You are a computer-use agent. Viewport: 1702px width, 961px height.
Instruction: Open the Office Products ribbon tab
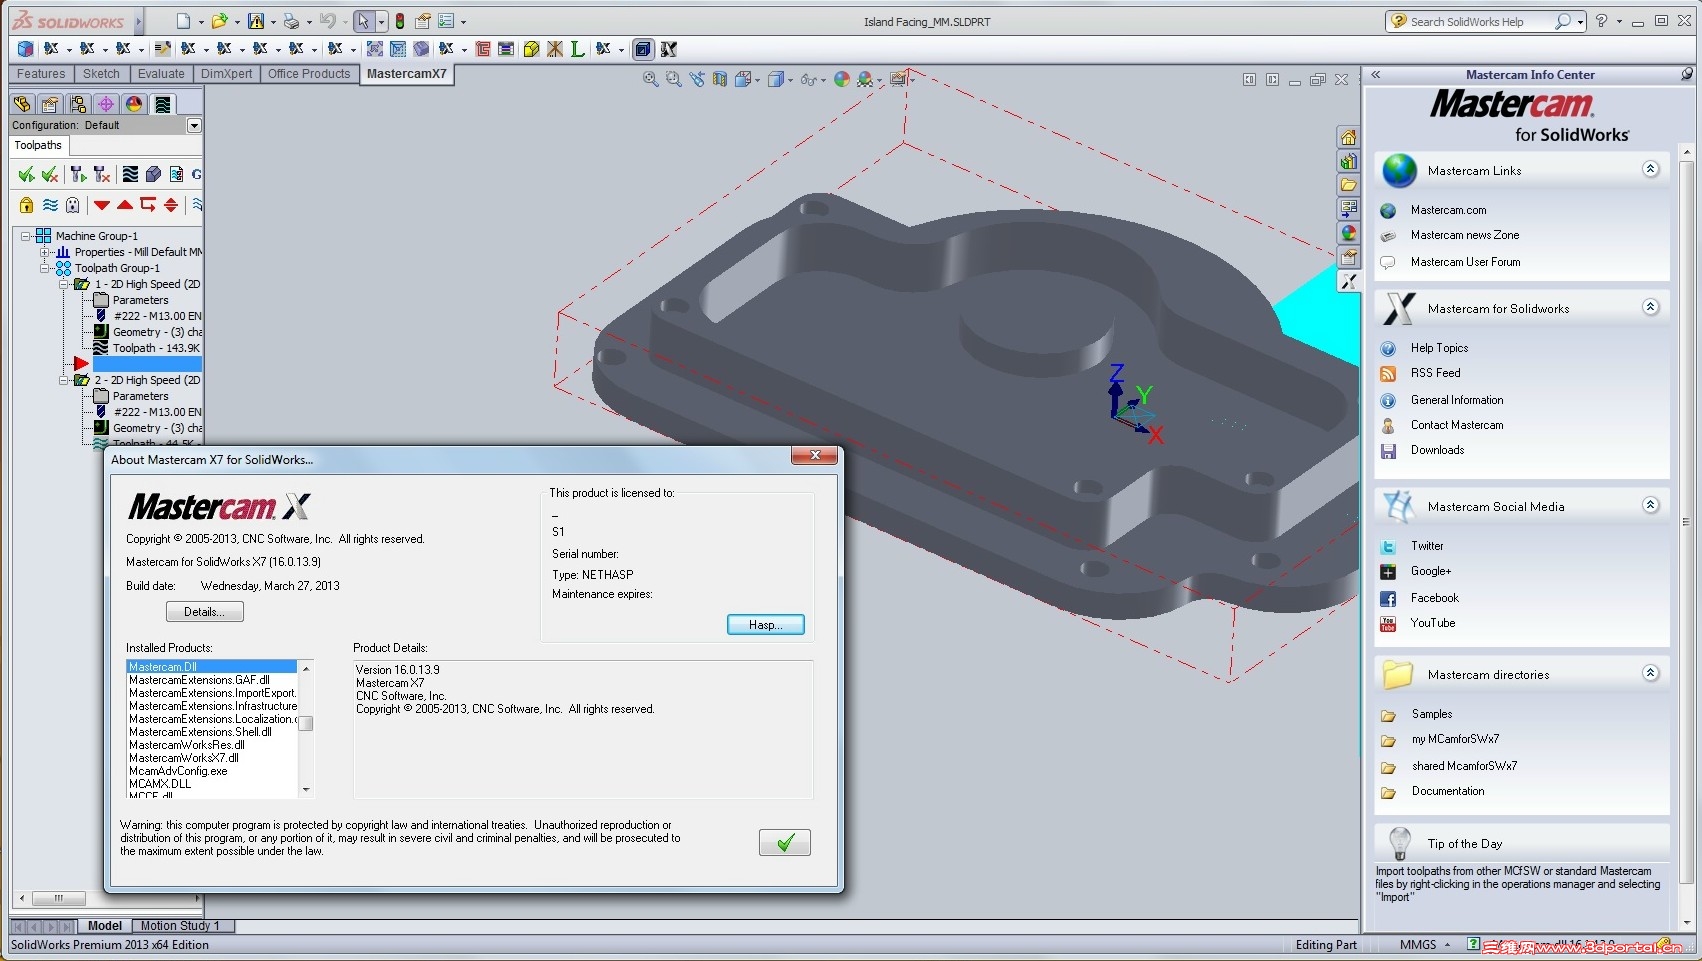coord(308,73)
